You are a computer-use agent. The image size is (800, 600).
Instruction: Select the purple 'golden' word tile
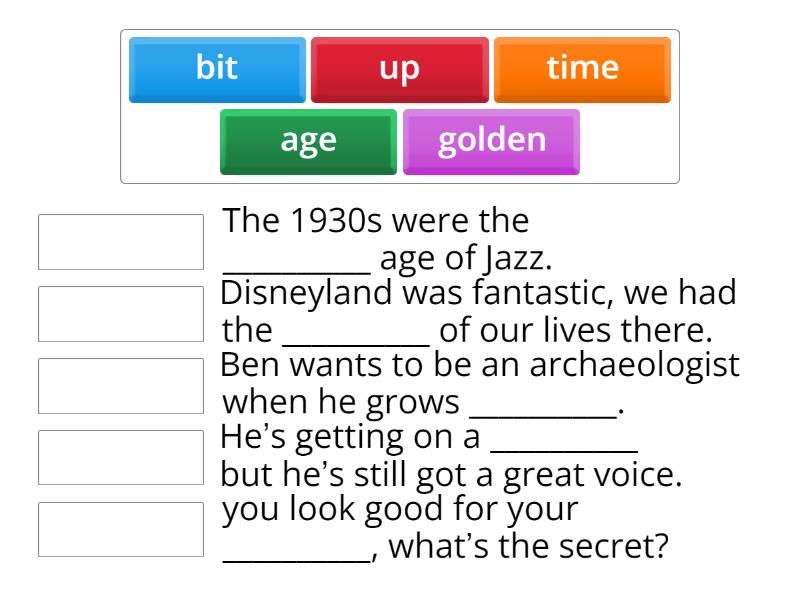[x=491, y=140]
